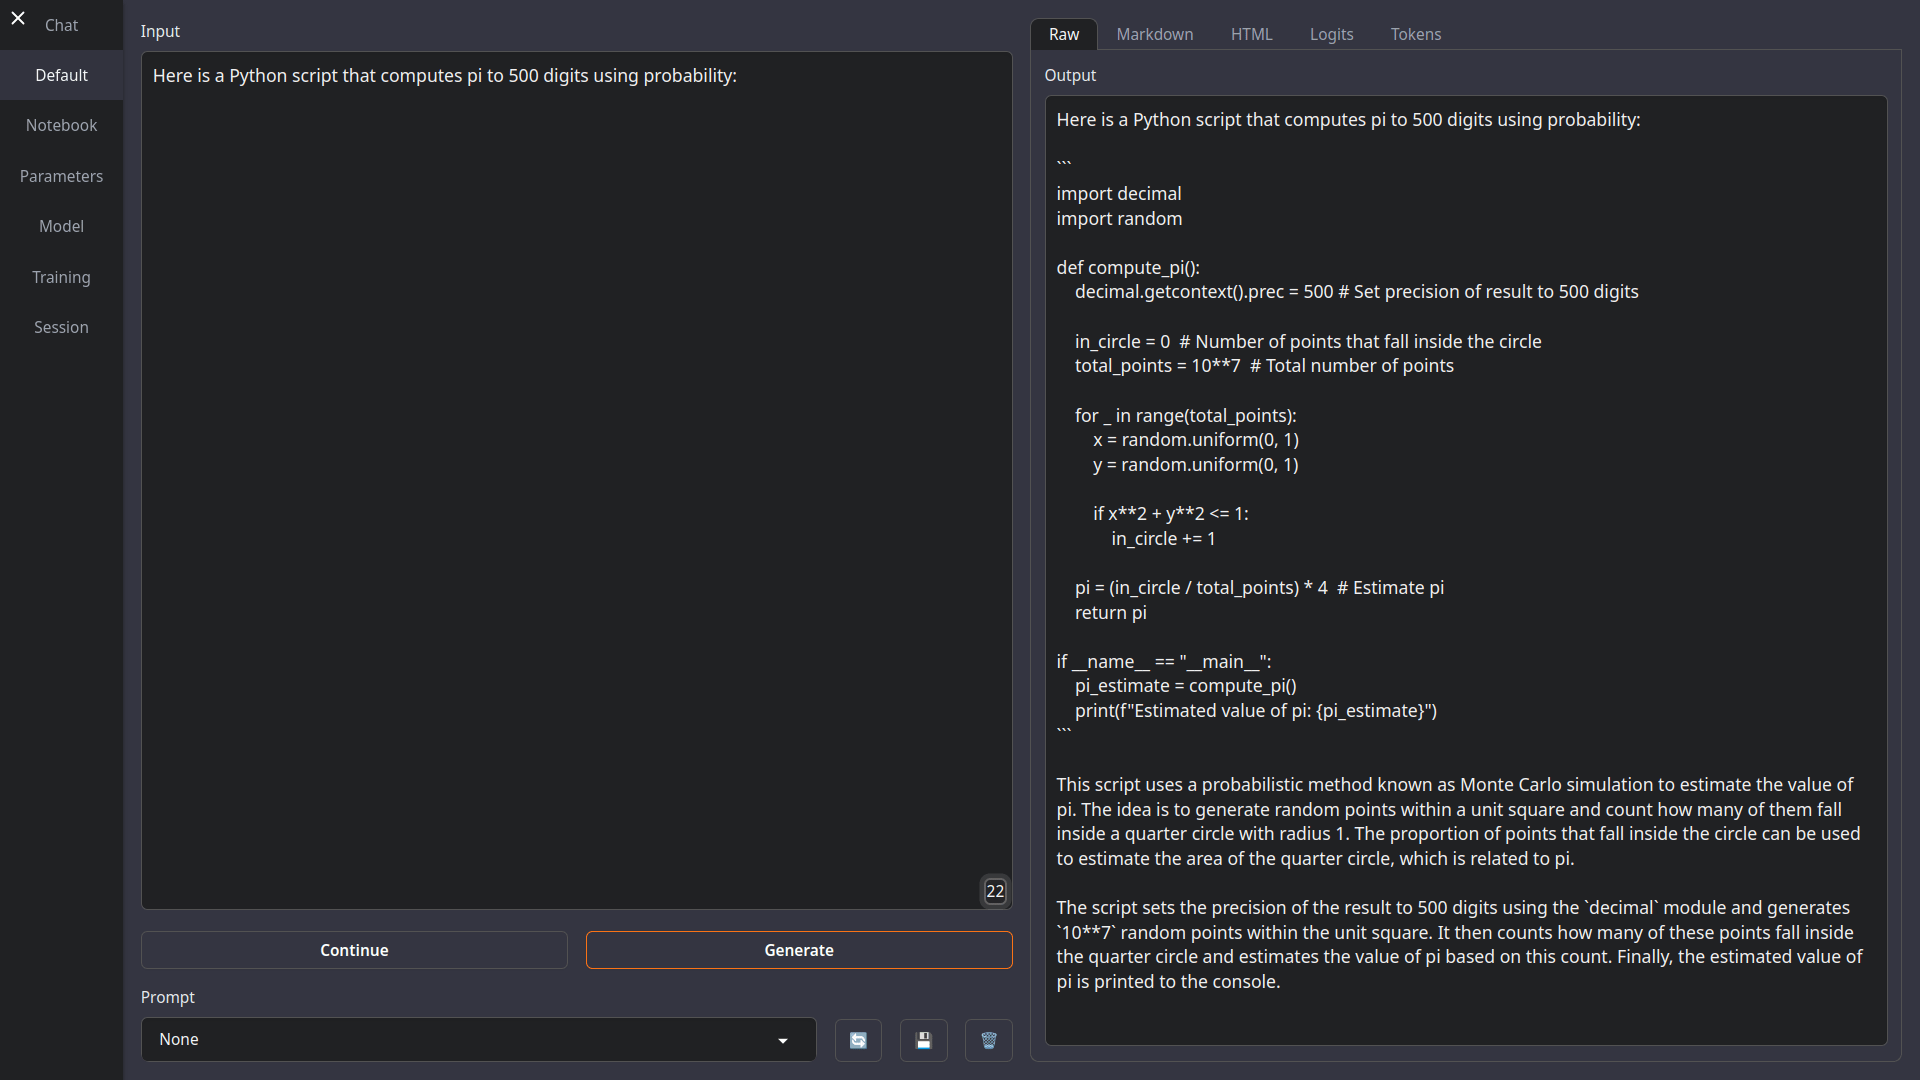Screen dimensions: 1920x1080
Task: Open the Tokens tab
Action: [1416, 34]
